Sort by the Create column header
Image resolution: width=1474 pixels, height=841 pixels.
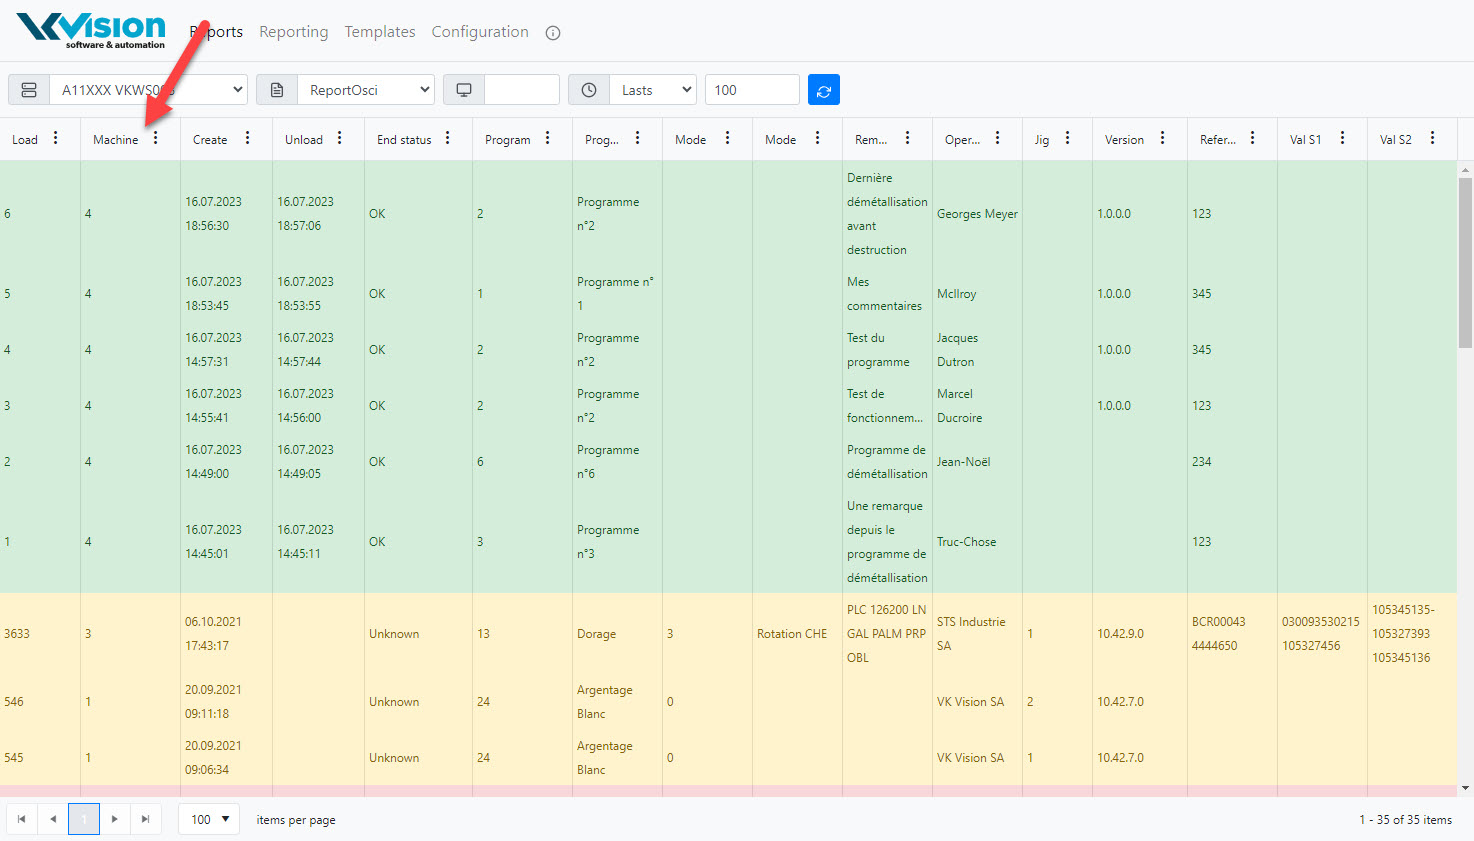coord(210,140)
